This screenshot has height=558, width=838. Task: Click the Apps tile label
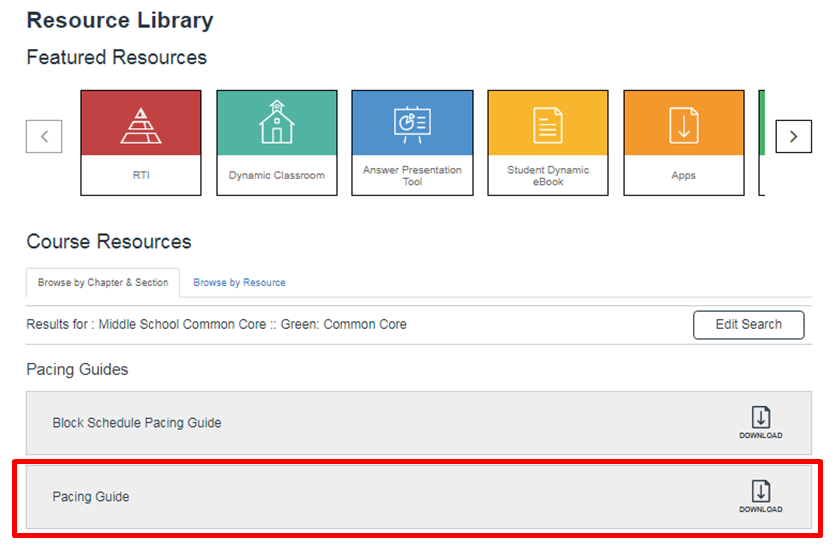coord(684,175)
